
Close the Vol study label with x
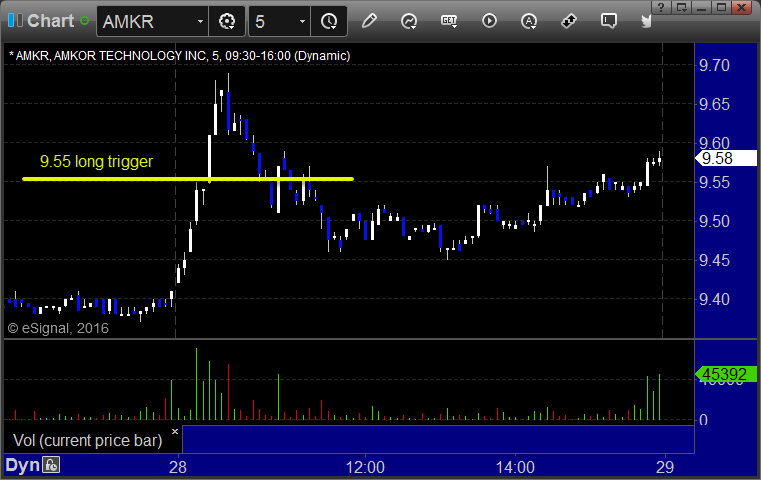[x=175, y=431]
